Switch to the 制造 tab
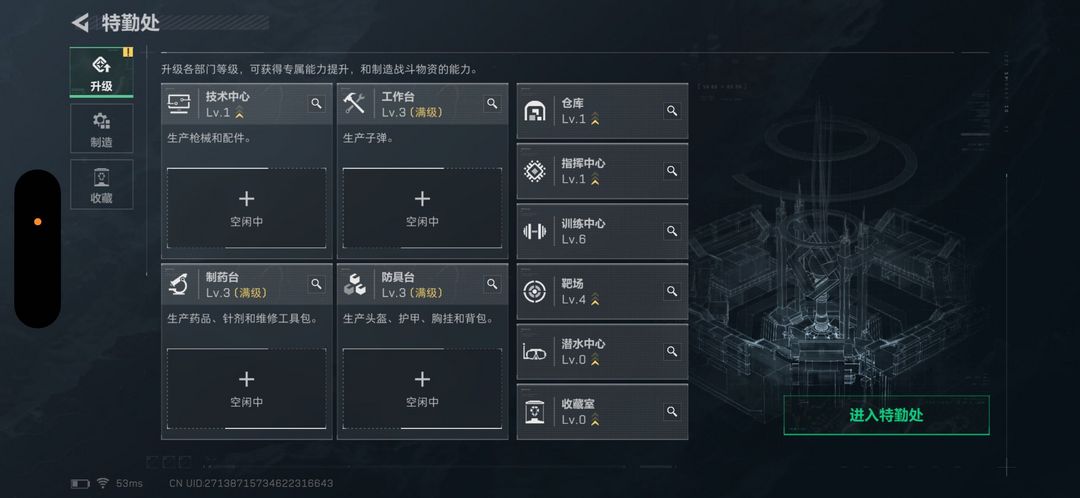1080x498 pixels. pyautogui.click(x=101, y=129)
